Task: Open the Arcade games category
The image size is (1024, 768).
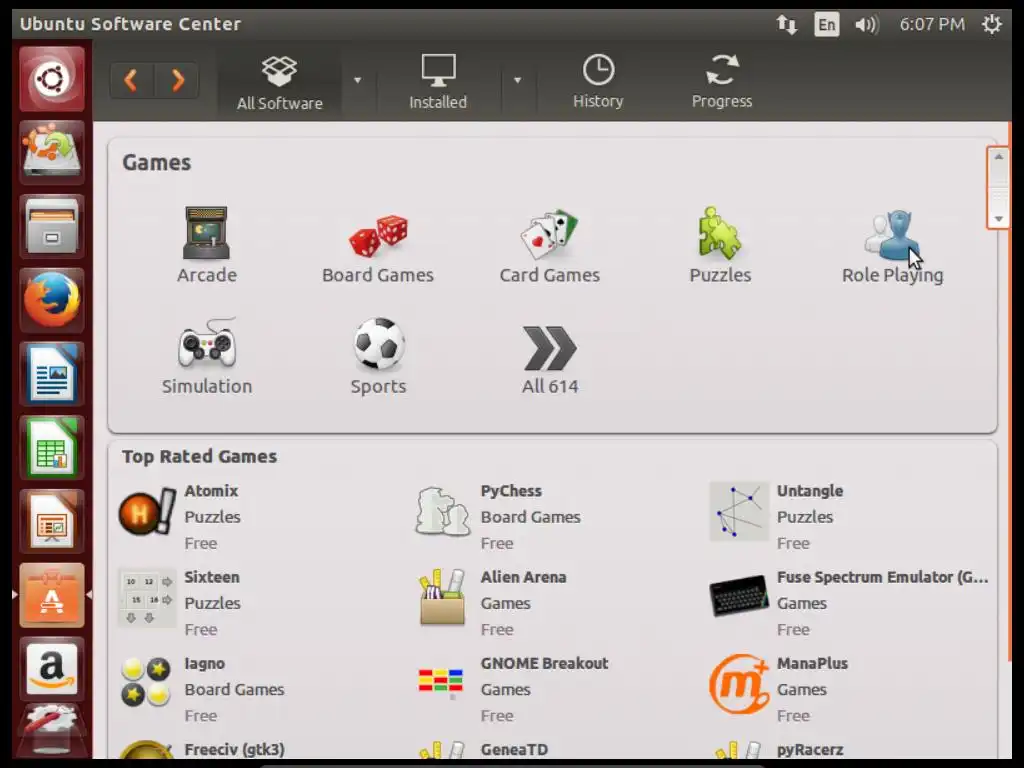Action: click(x=206, y=245)
